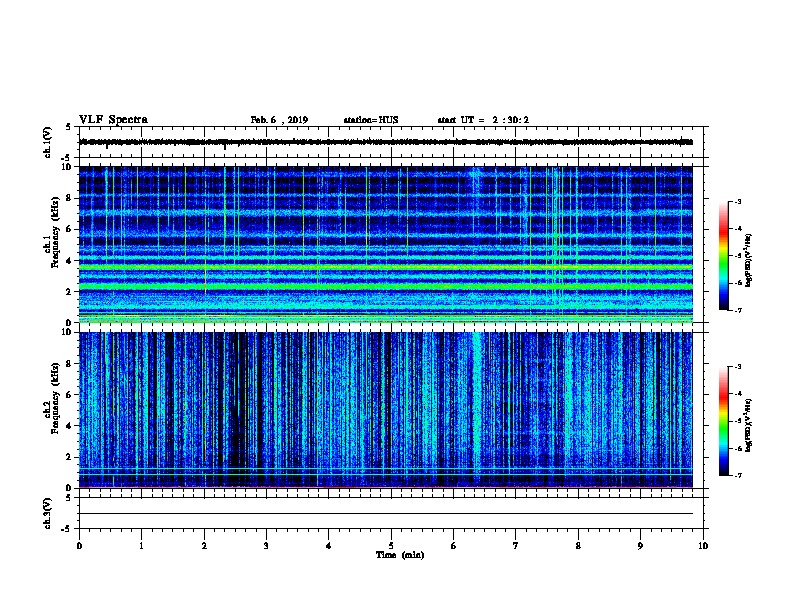Select the "start UT = 2:30:2" text
792x612 pixels.
[483, 120]
